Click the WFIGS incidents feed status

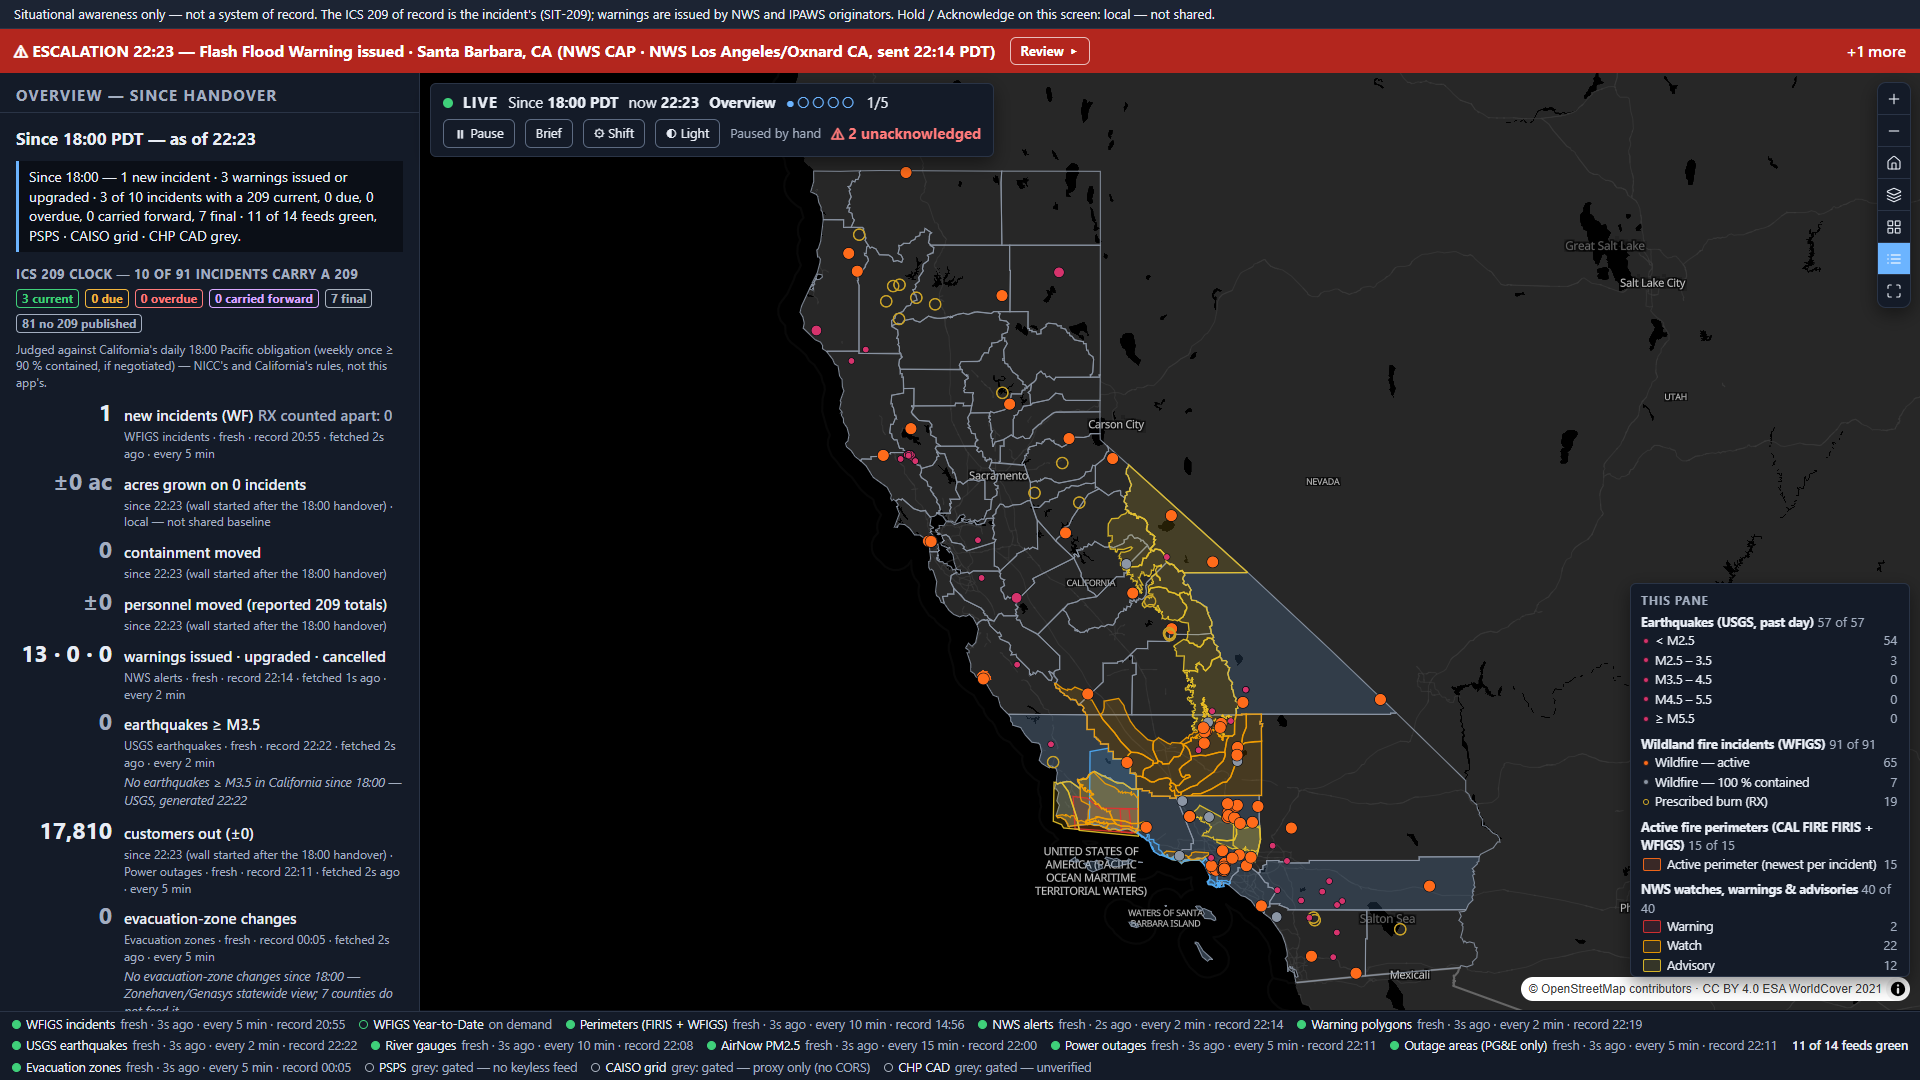pyautogui.click(x=178, y=1025)
